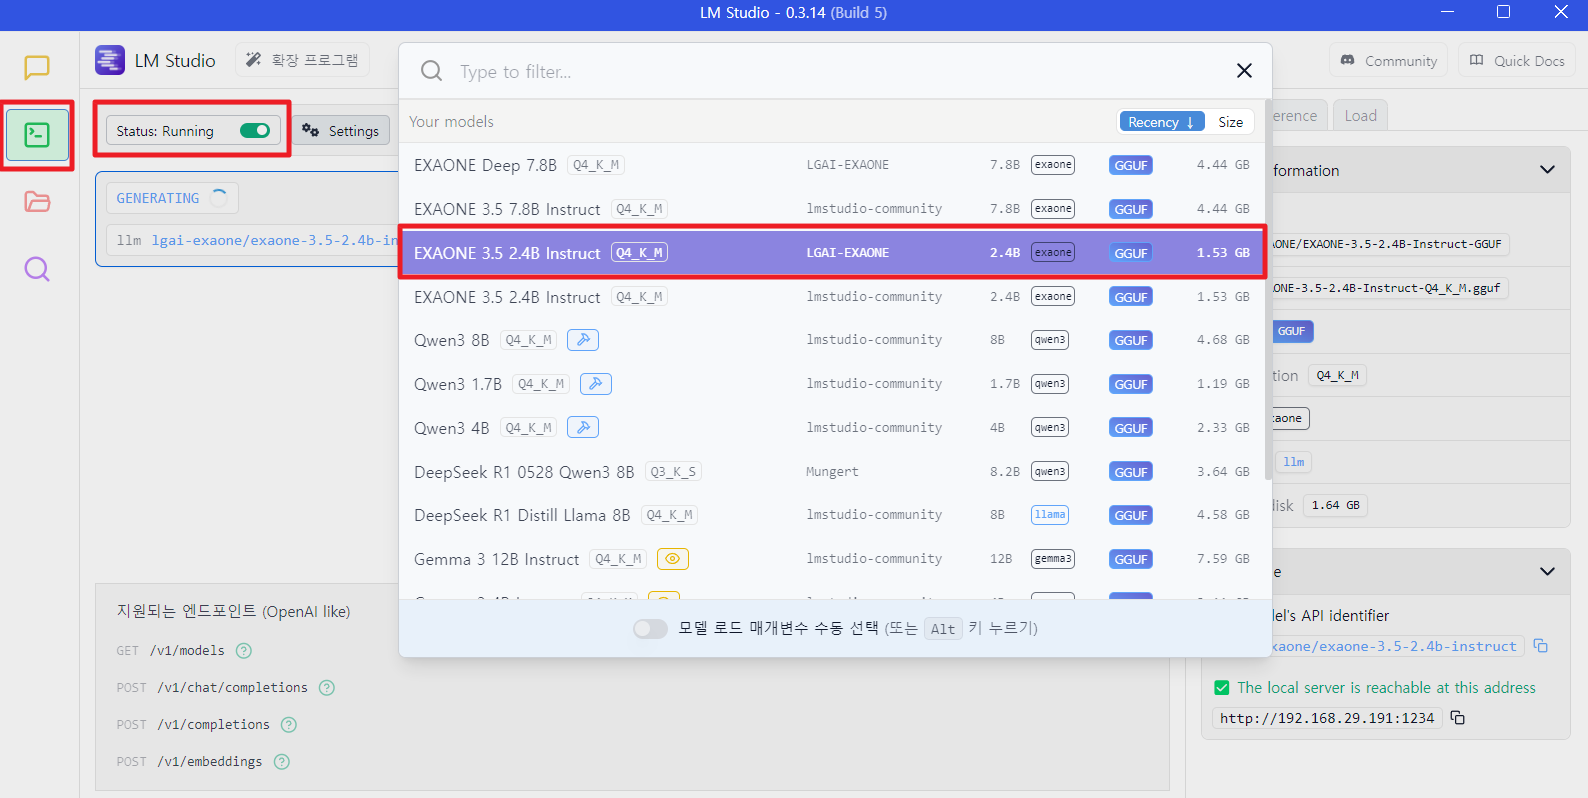Sort models by Size
Viewport: 1588px width, 798px height.
coord(1230,122)
